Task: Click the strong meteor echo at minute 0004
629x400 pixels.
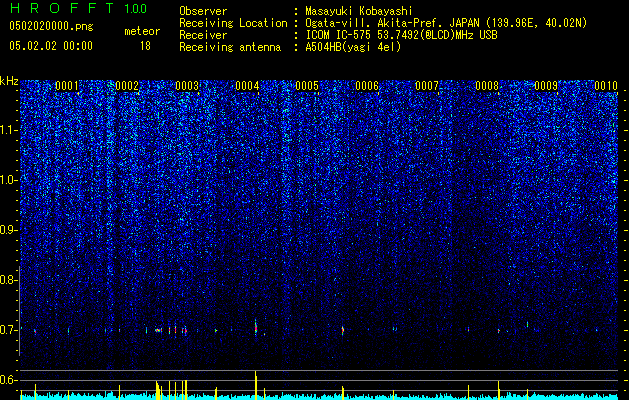Action: point(256,327)
